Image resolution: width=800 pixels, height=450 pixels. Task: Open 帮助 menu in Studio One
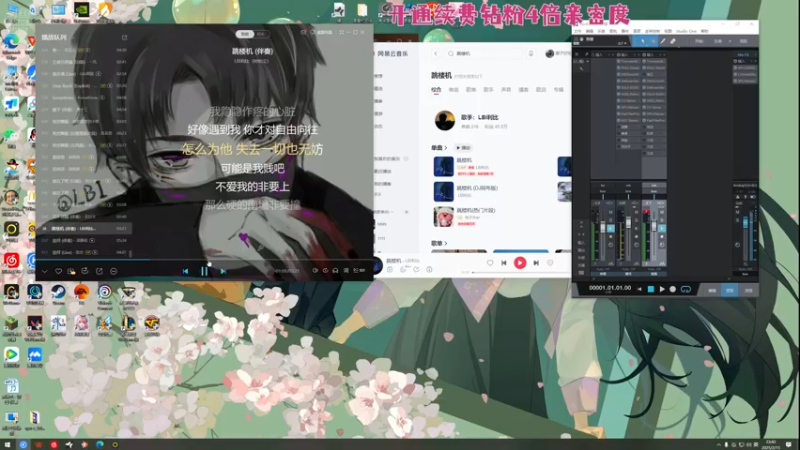pyautogui.click(x=705, y=31)
